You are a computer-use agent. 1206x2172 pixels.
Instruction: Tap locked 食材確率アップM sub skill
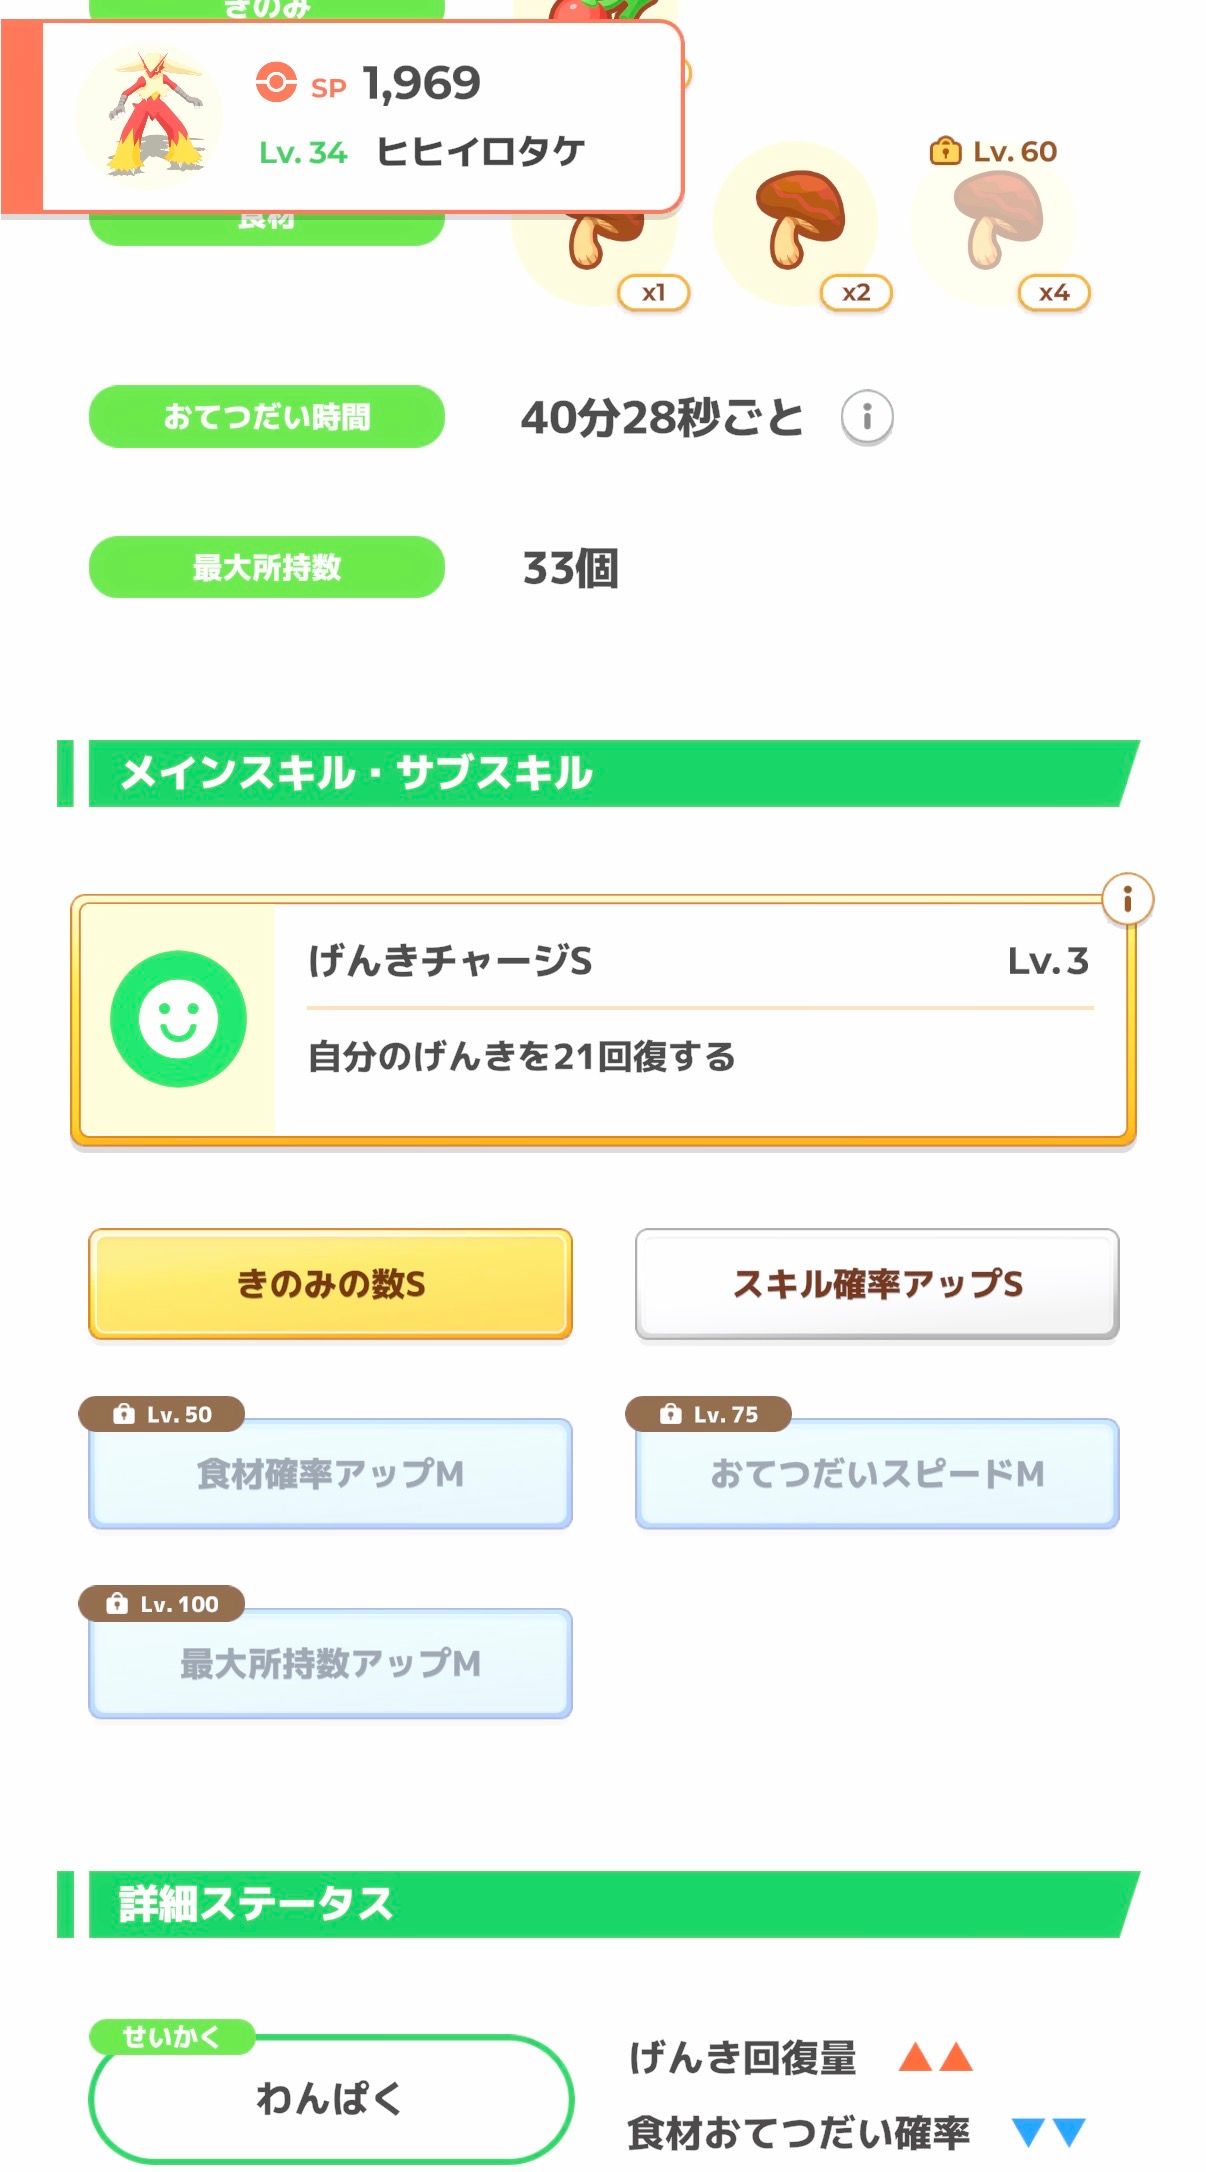(x=330, y=1473)
